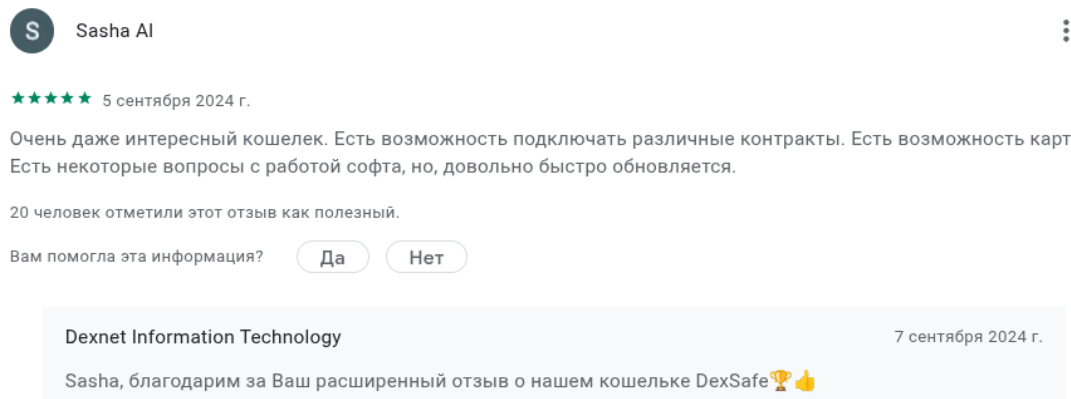
Task: Click the first green rating star
Action: coord(18,98)
